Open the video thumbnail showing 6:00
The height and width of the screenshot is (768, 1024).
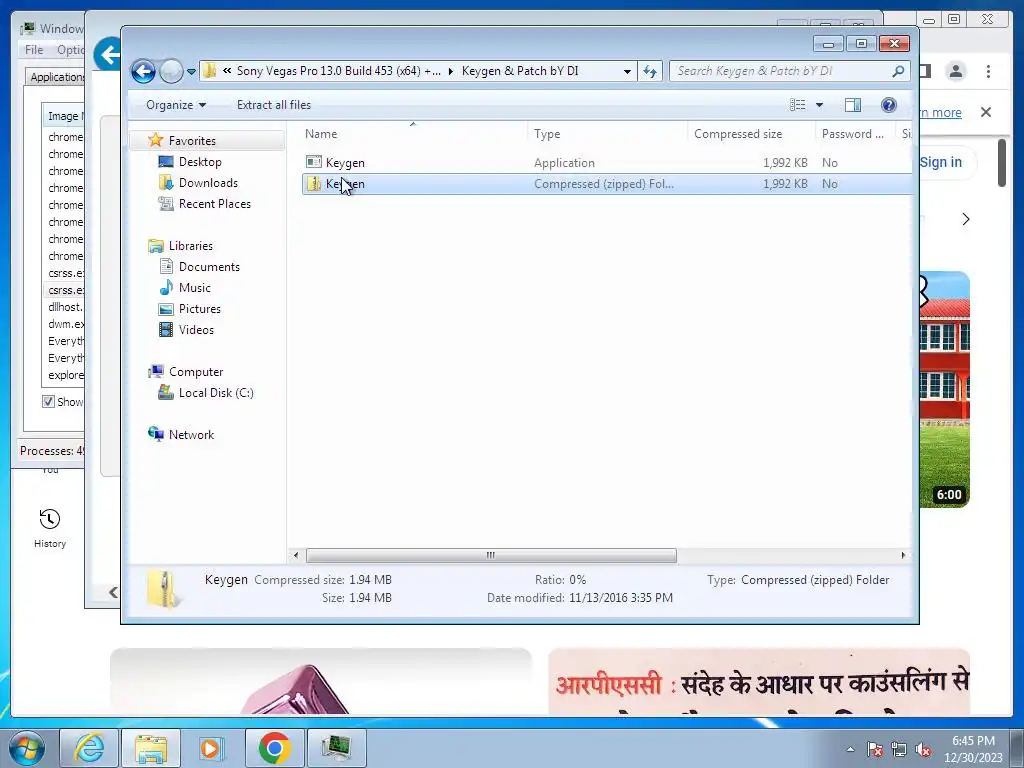tap(944, 389)
